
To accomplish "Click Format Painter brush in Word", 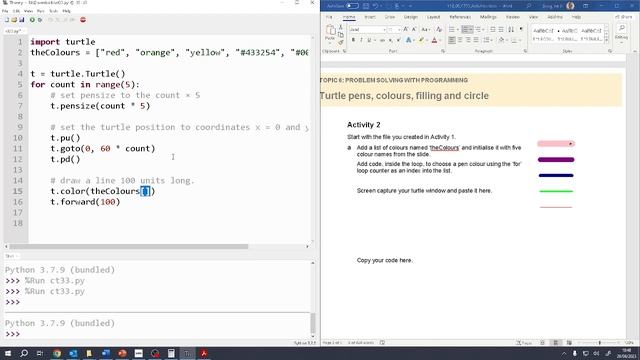I will (340, 42).
